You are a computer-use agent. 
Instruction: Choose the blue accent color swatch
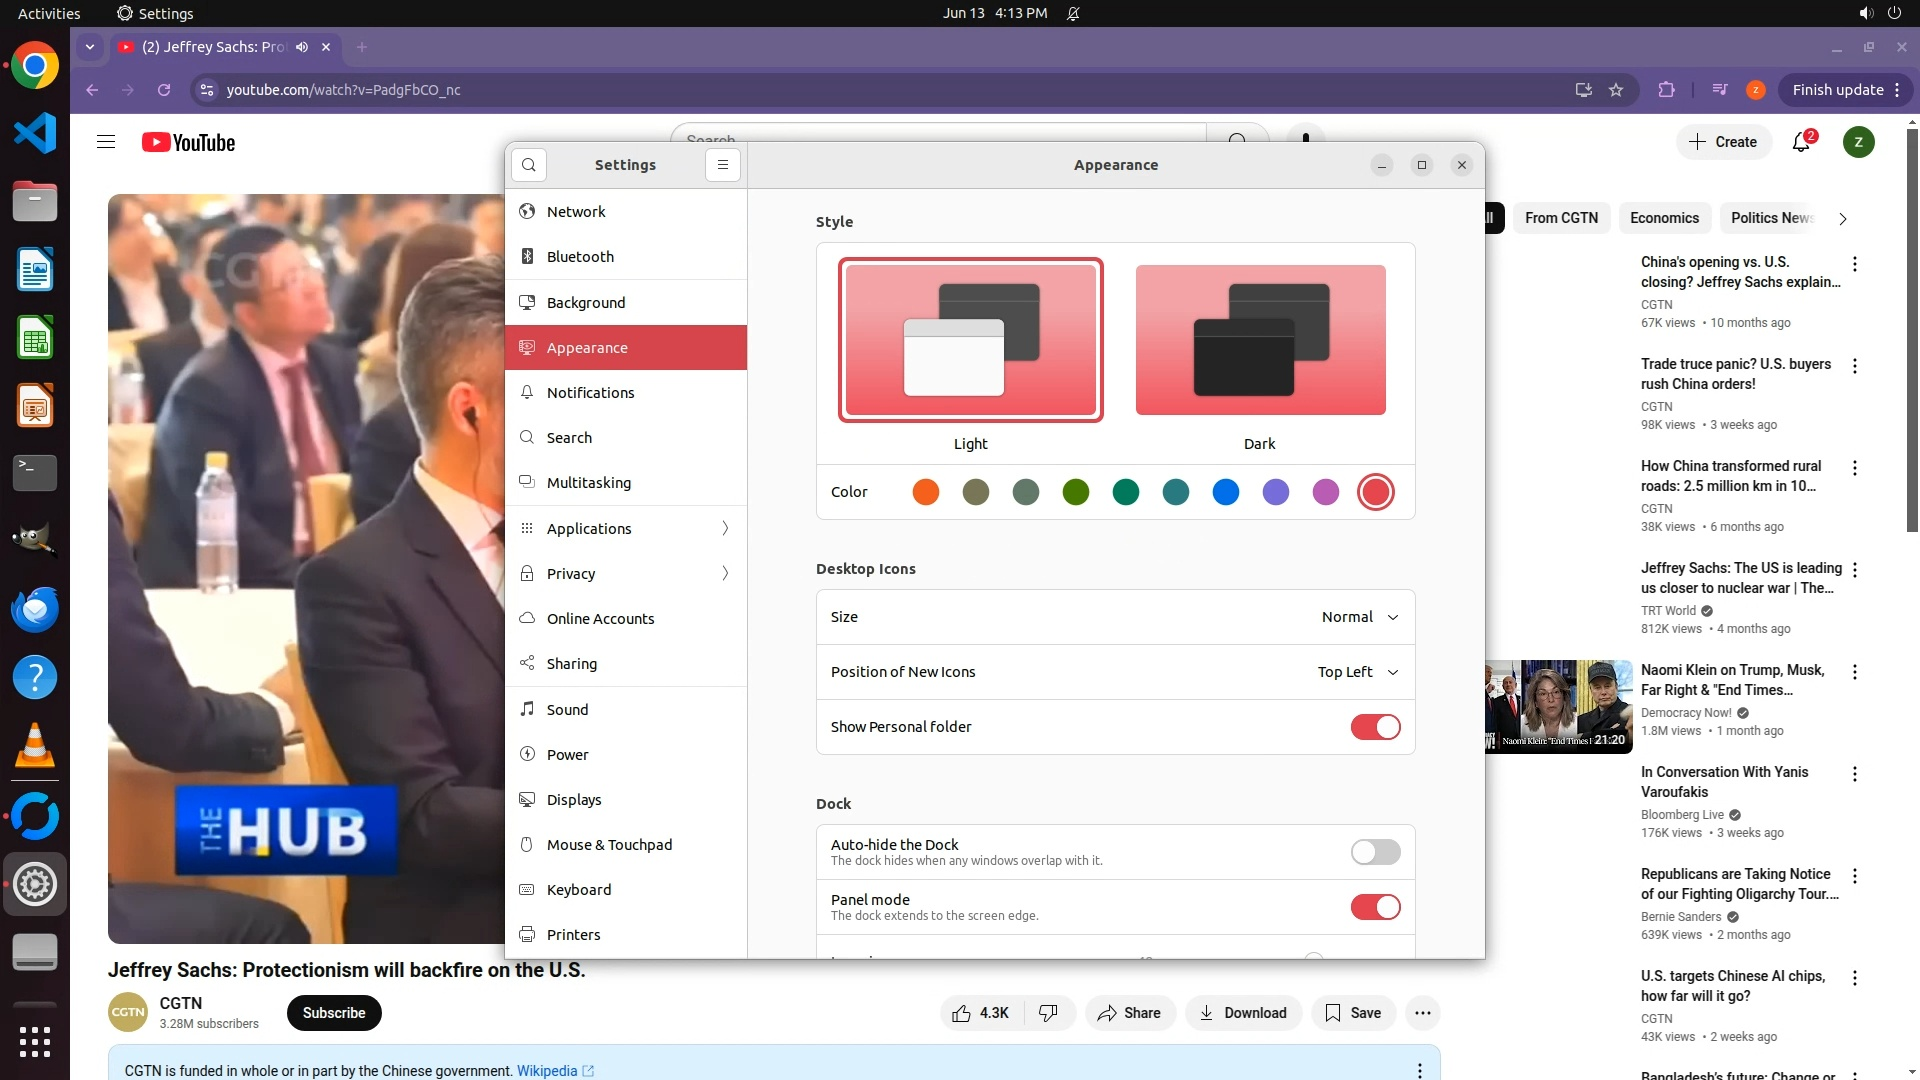(x=1225, y=492)
